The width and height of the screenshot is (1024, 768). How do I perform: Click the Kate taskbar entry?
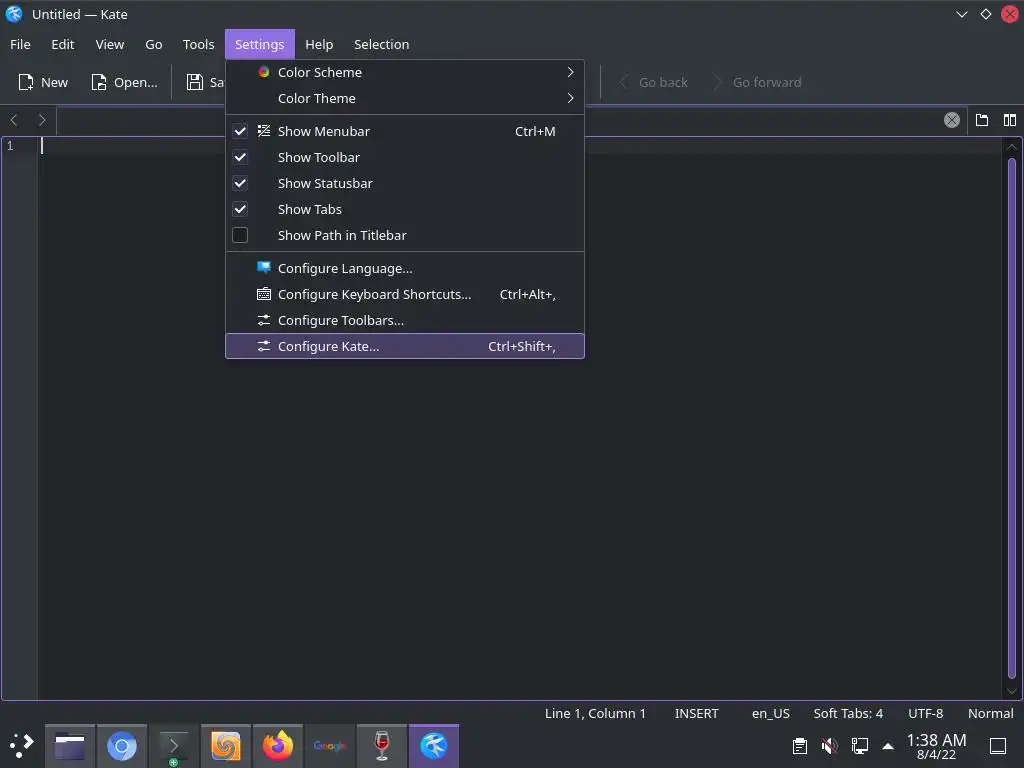(x=434, y=746)
